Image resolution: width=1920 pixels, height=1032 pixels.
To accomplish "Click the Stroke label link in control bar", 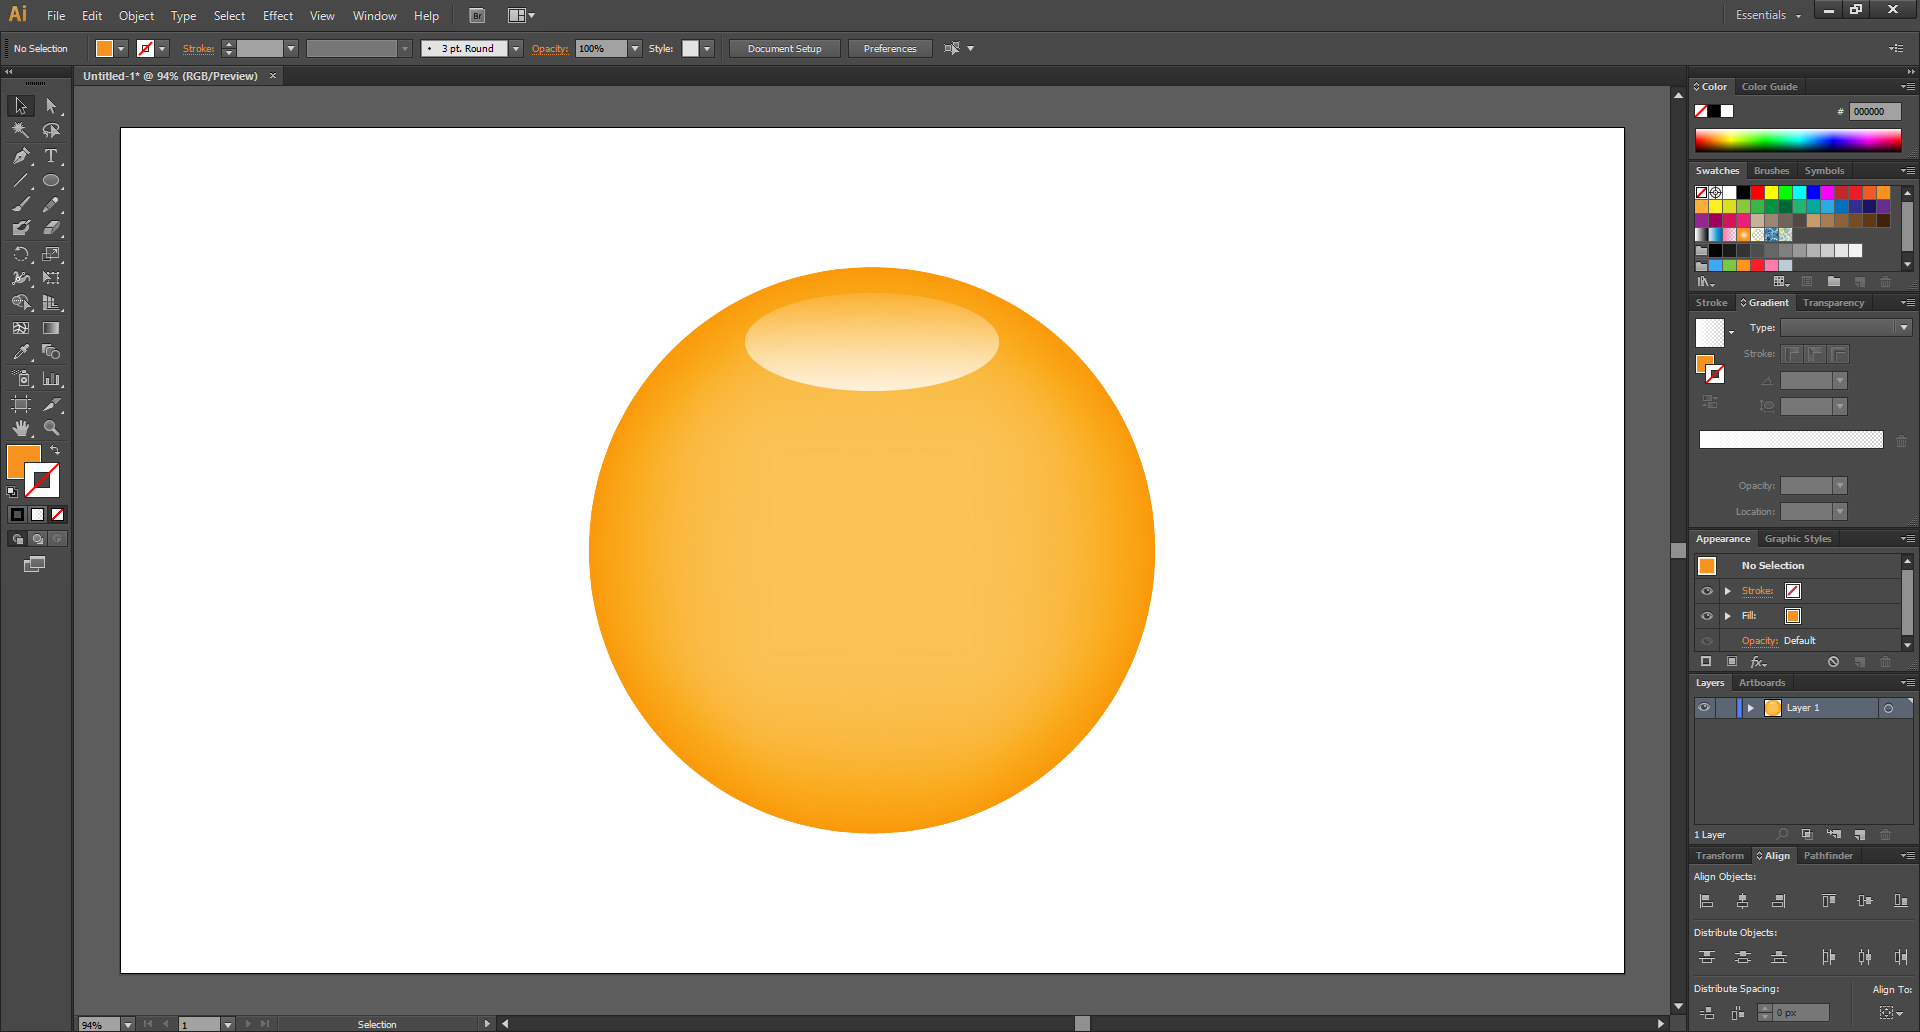I will (198, 49).
